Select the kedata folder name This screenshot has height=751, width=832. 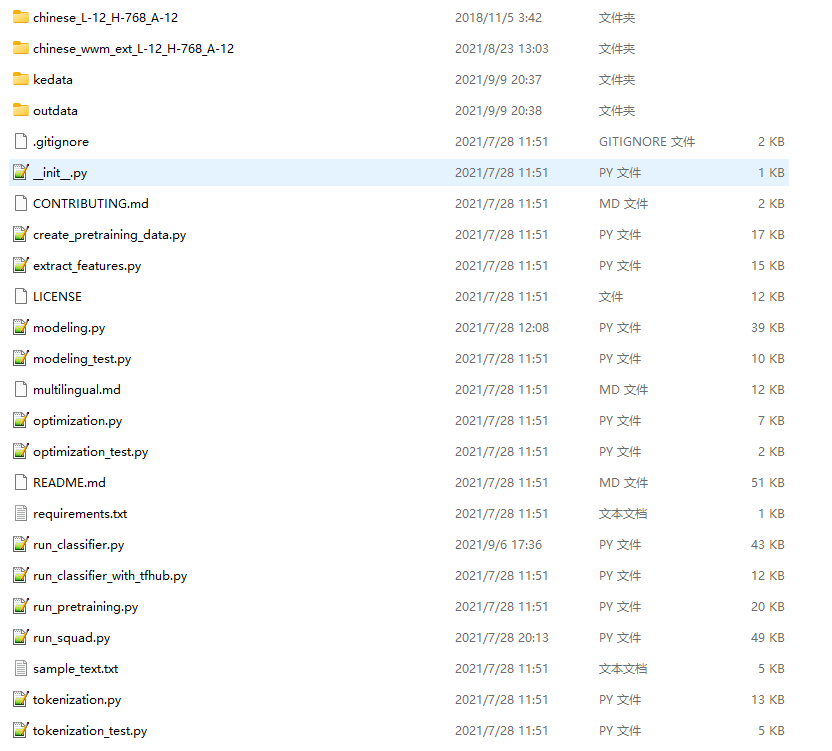pos(53,80)
